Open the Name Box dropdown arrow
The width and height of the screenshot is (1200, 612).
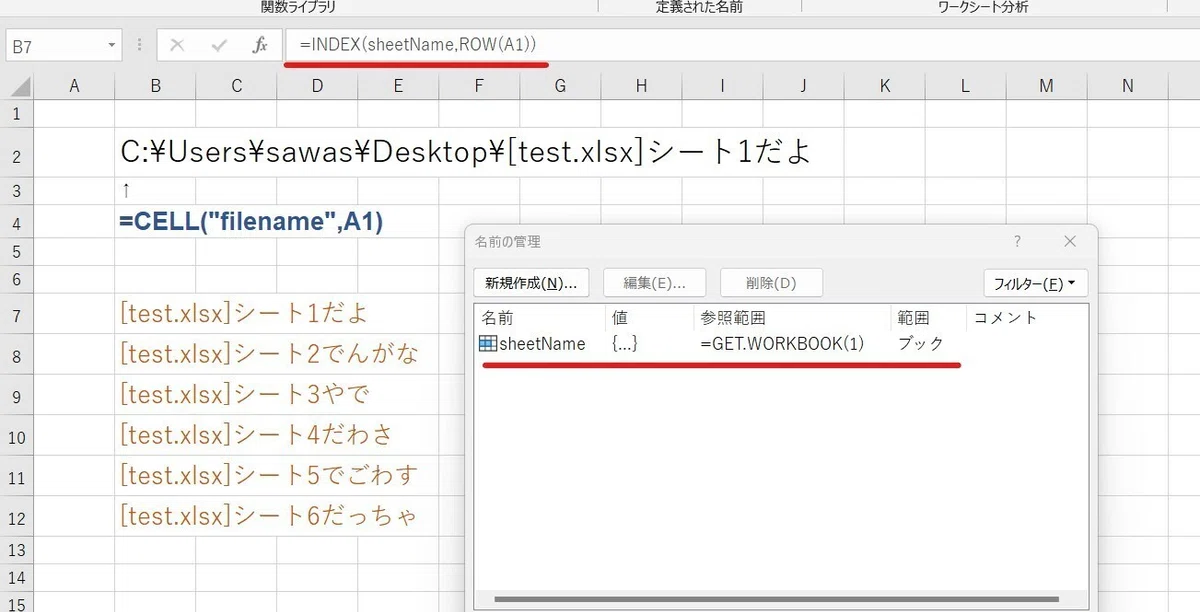(112, 46)
